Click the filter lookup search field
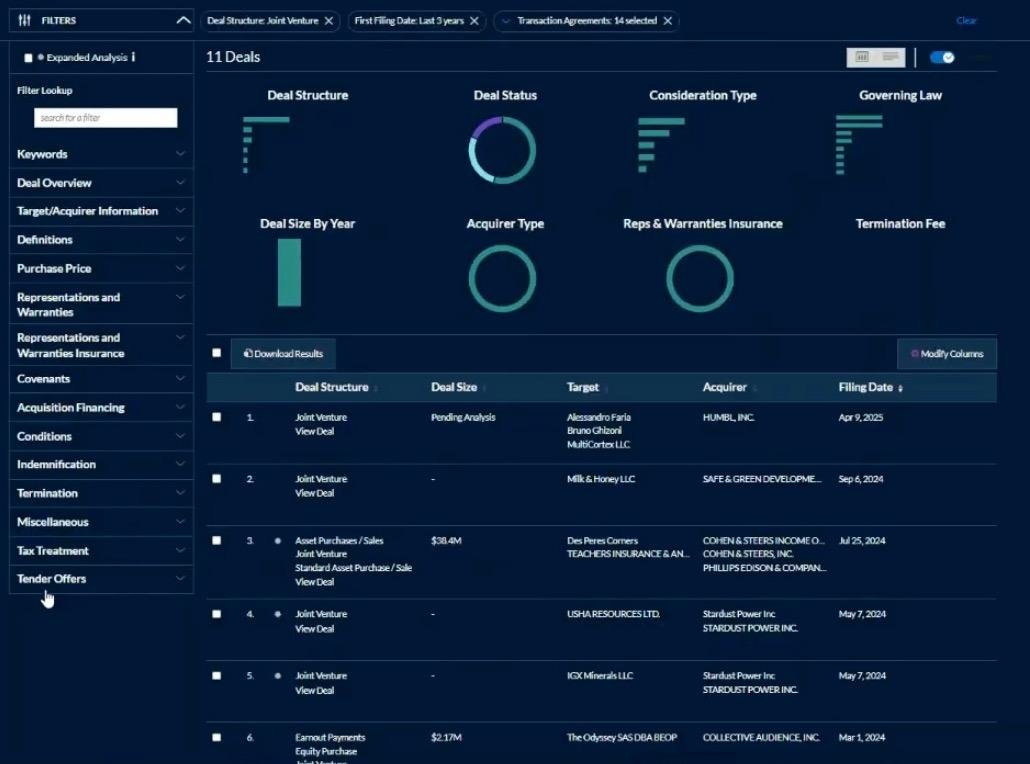The width and height of the screenshot is (1030, 764). coord(106,118)
